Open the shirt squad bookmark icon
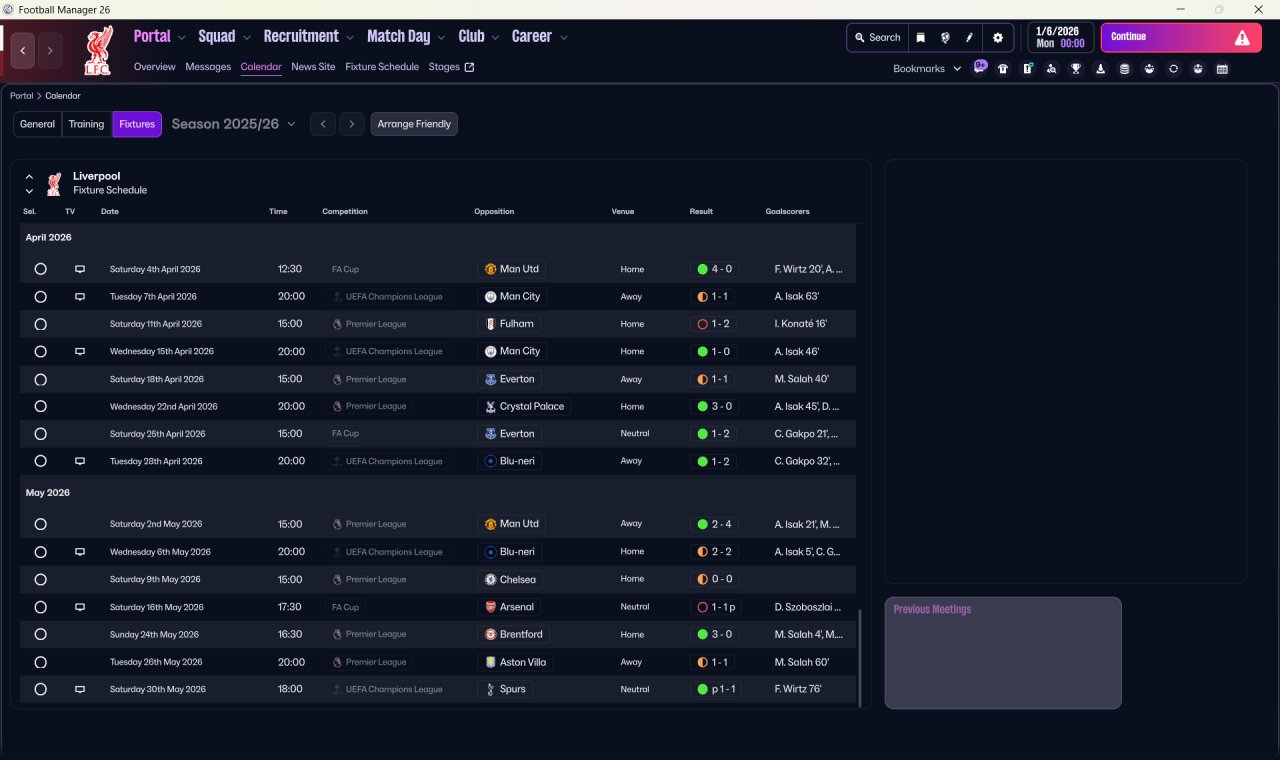This screenshot has height=760, width=1280. tap(1003, 69)
